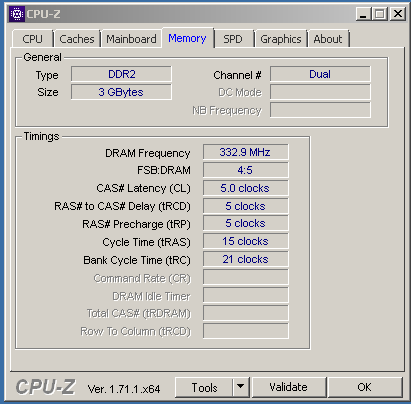Click the CPU-Z app icon in title bar
This screenshot has height=404, width=411.
tap(17, 14)
